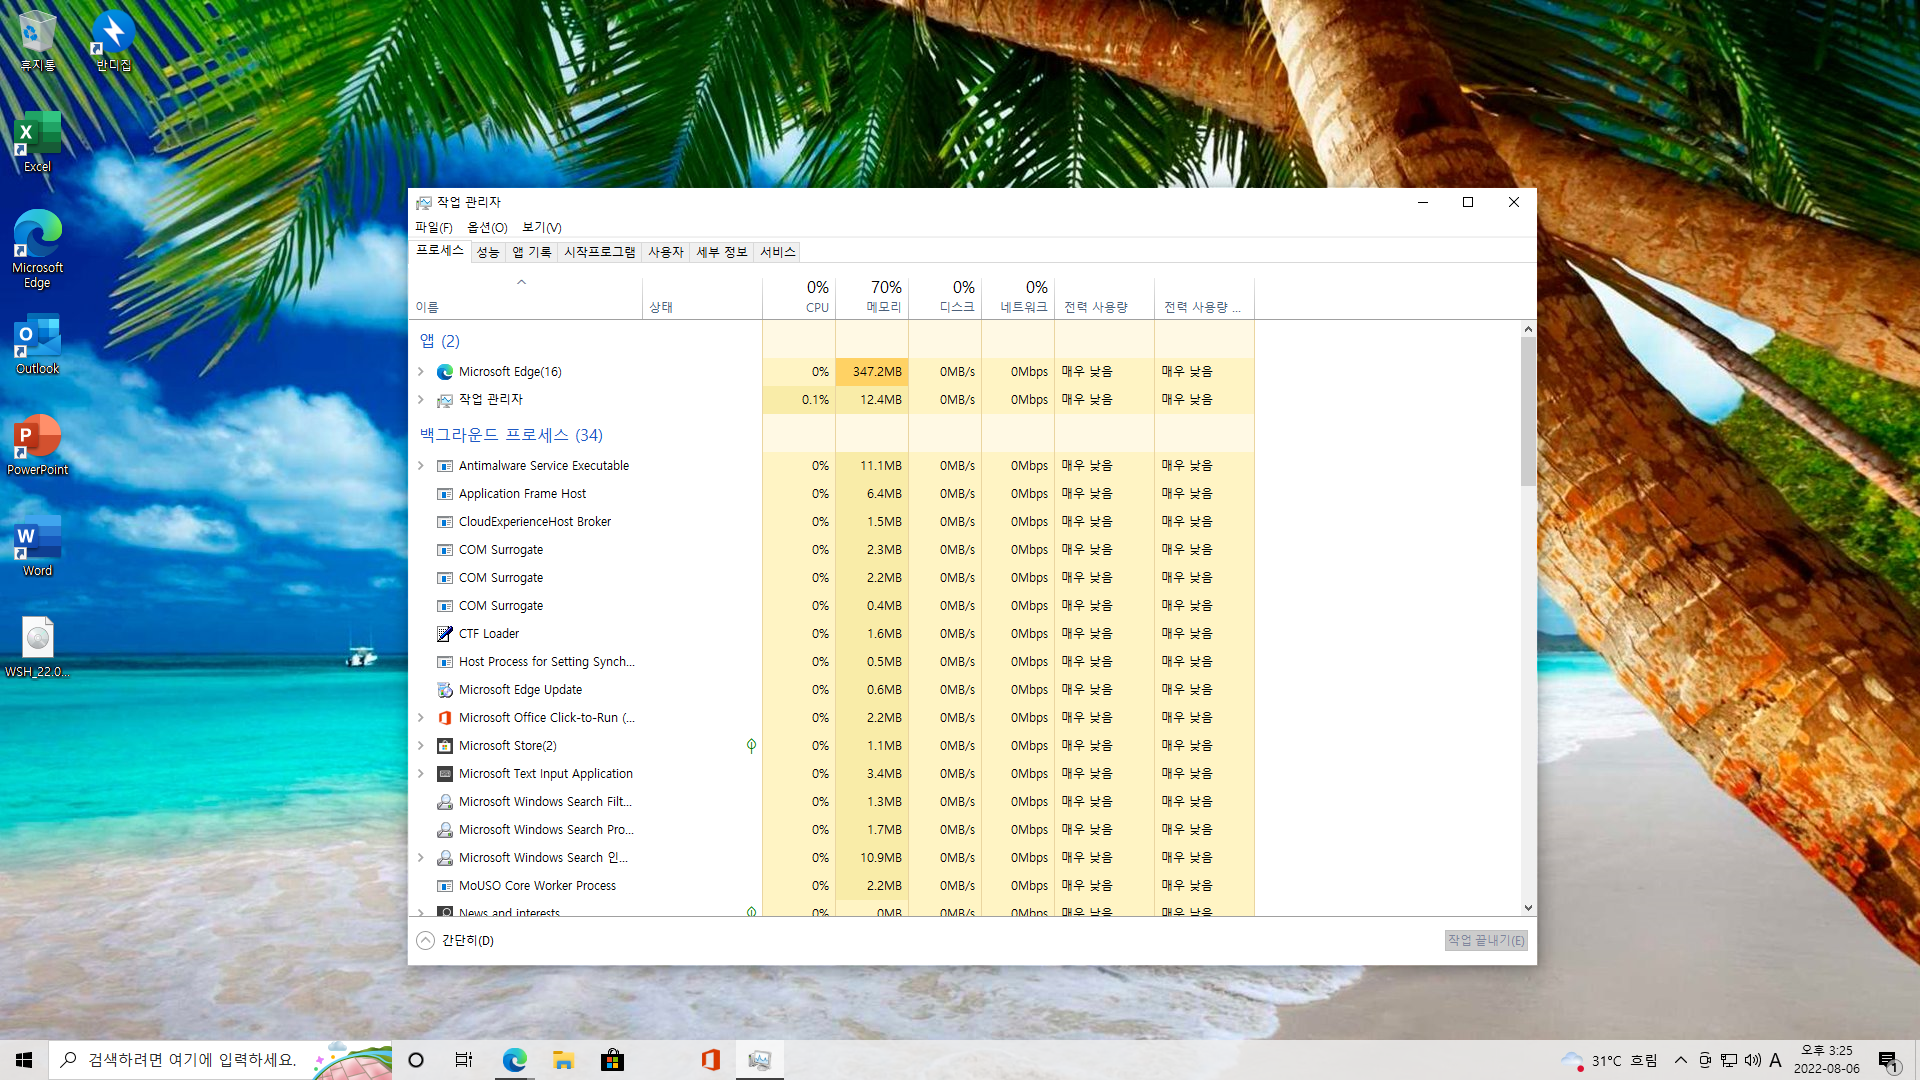Open the PowerPoint desktop shortcut

tap(37, 446)
